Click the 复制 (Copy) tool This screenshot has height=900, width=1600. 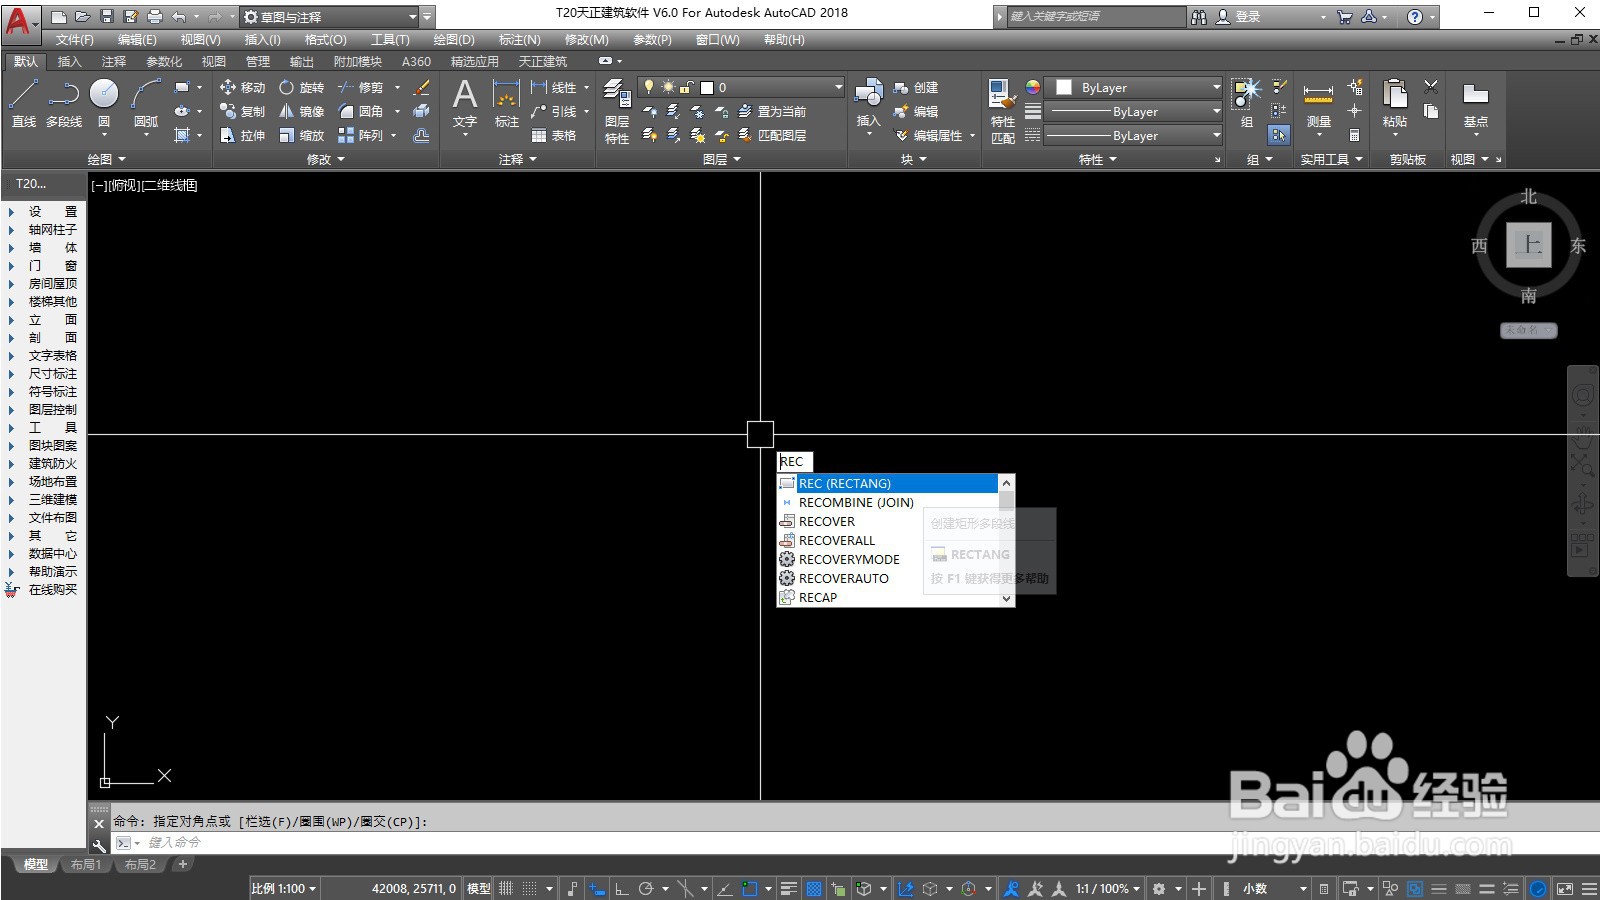[x=242, y=111]
